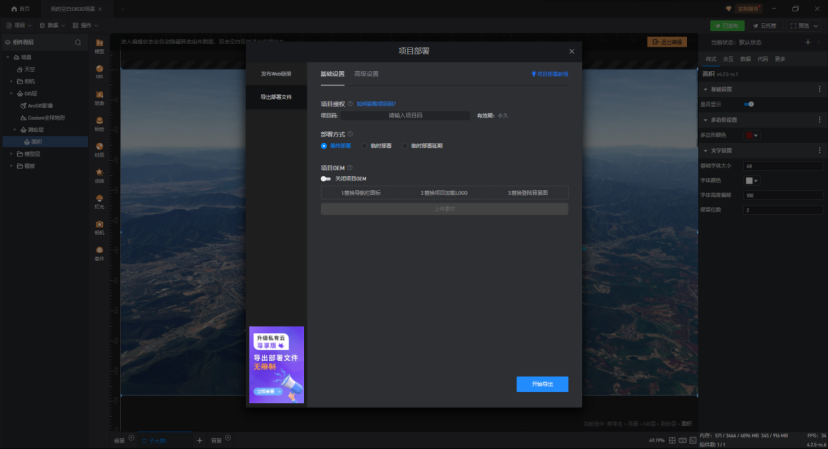Switch to the 交互 tab in the properties panel
The width and height of the screenshot is (828, 449).
tap(728, 59)
